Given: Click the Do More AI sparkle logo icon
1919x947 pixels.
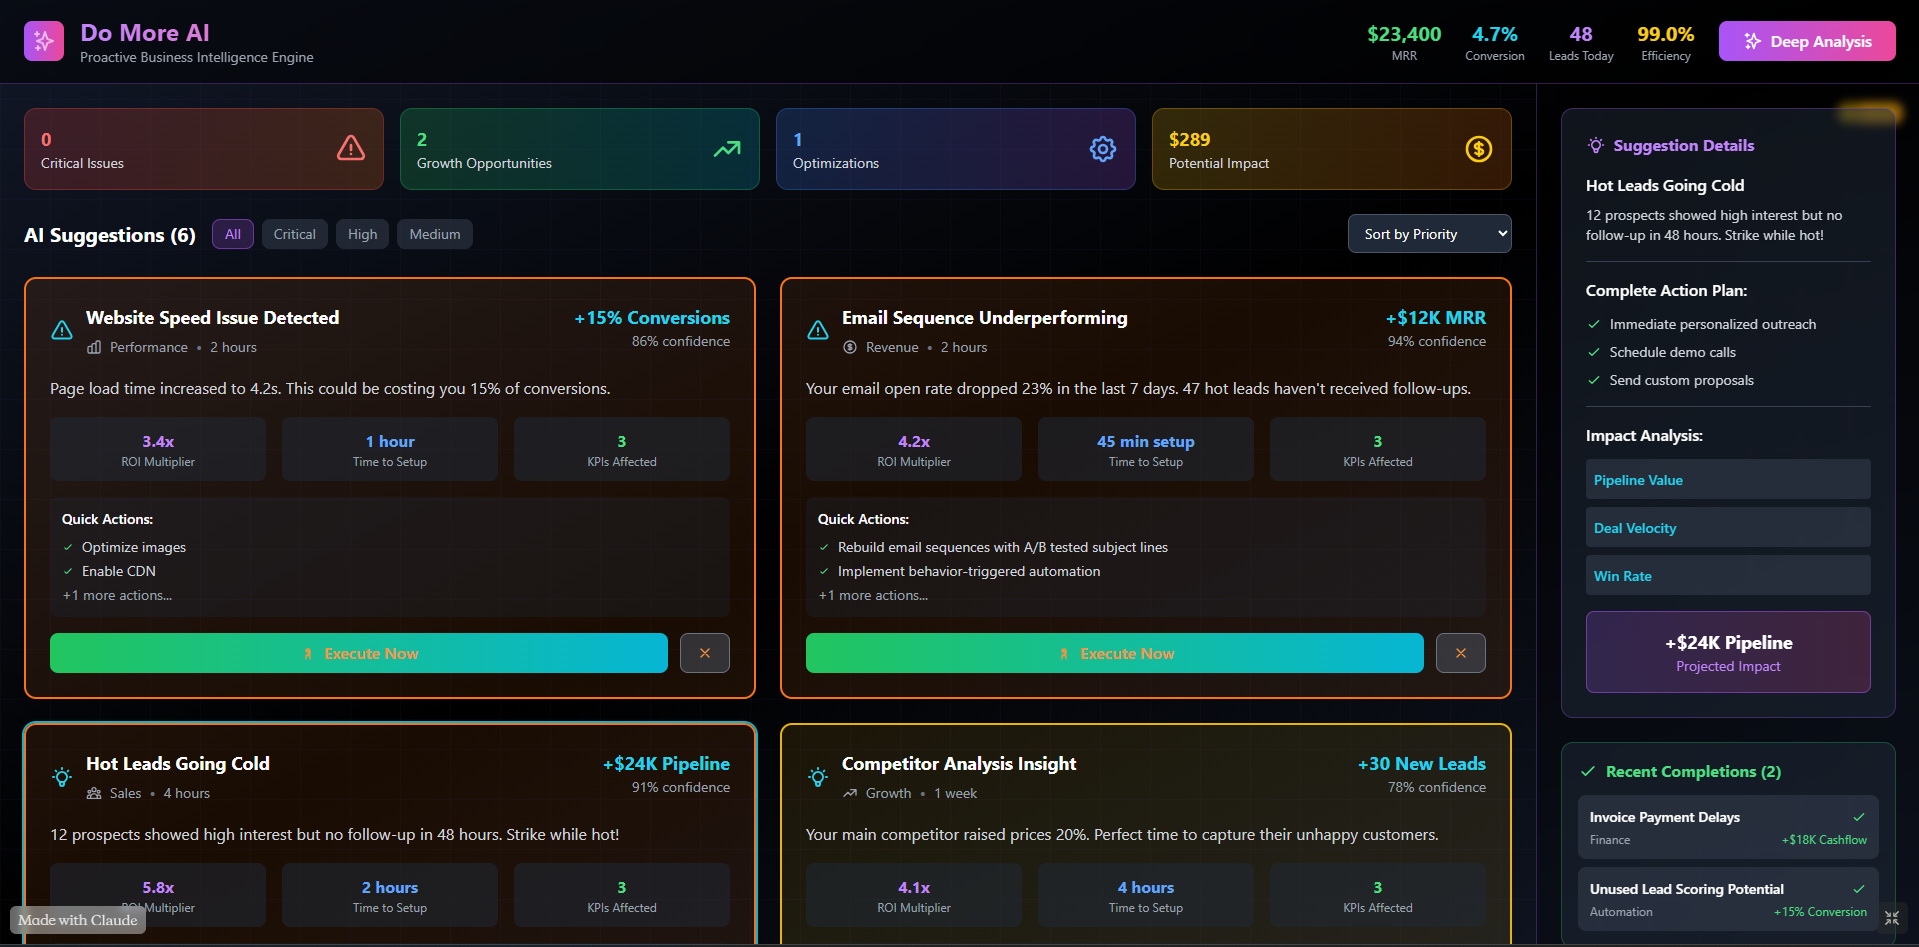Looking at the screenshot, I should pos(43,40).
